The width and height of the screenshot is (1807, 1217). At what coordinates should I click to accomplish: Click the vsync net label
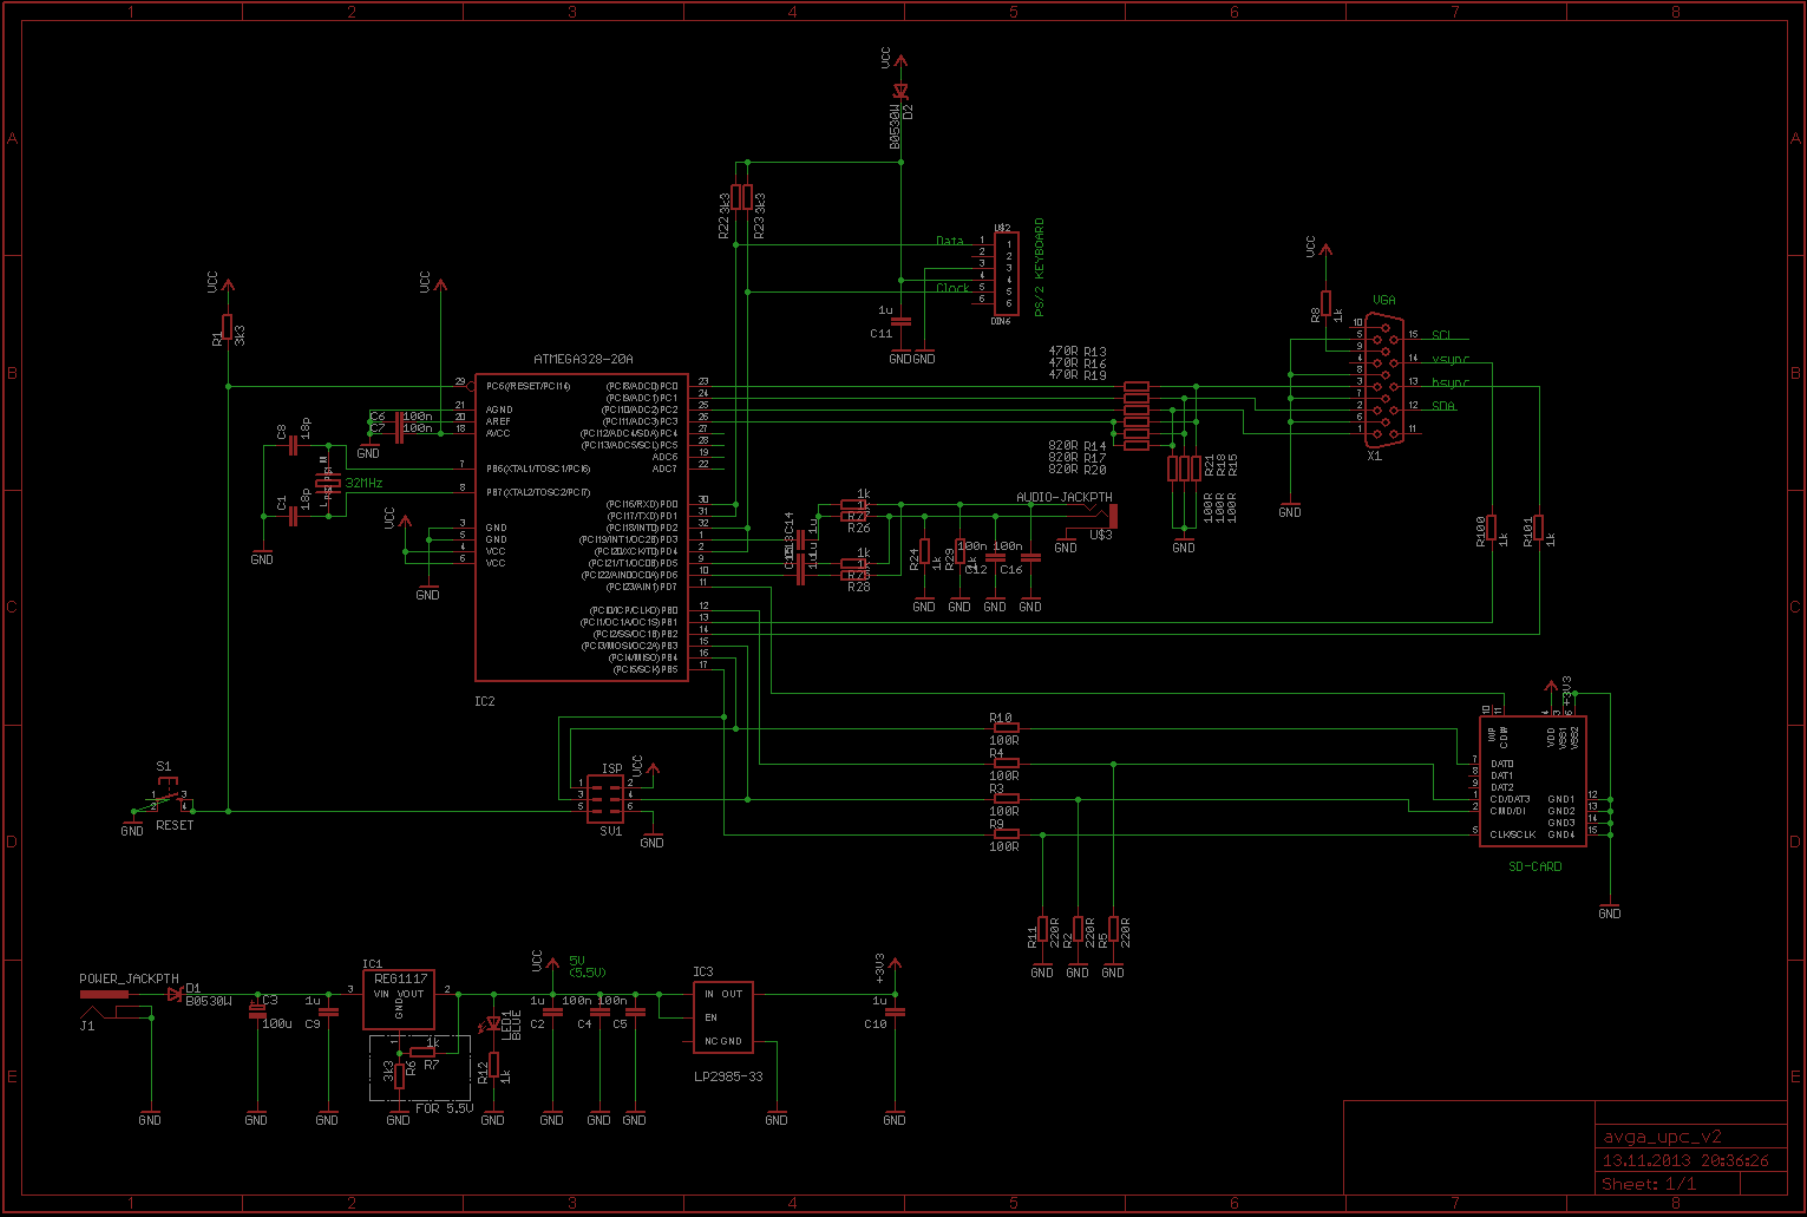1450,360
